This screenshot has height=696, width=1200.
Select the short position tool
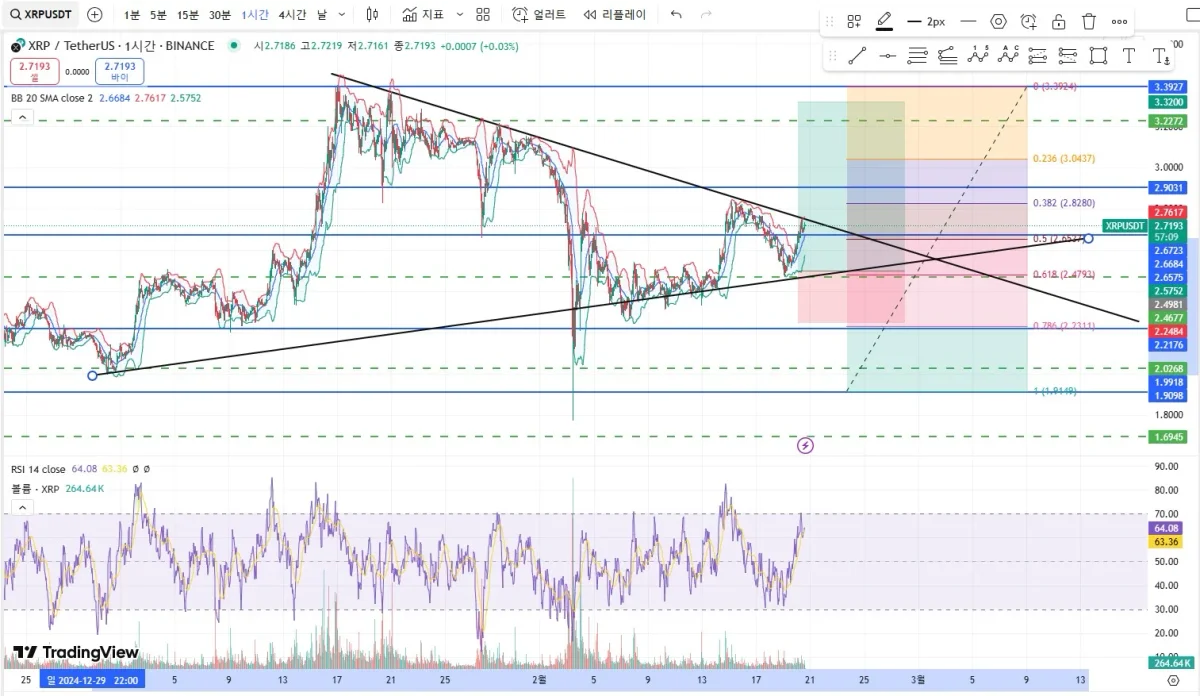1068,56
